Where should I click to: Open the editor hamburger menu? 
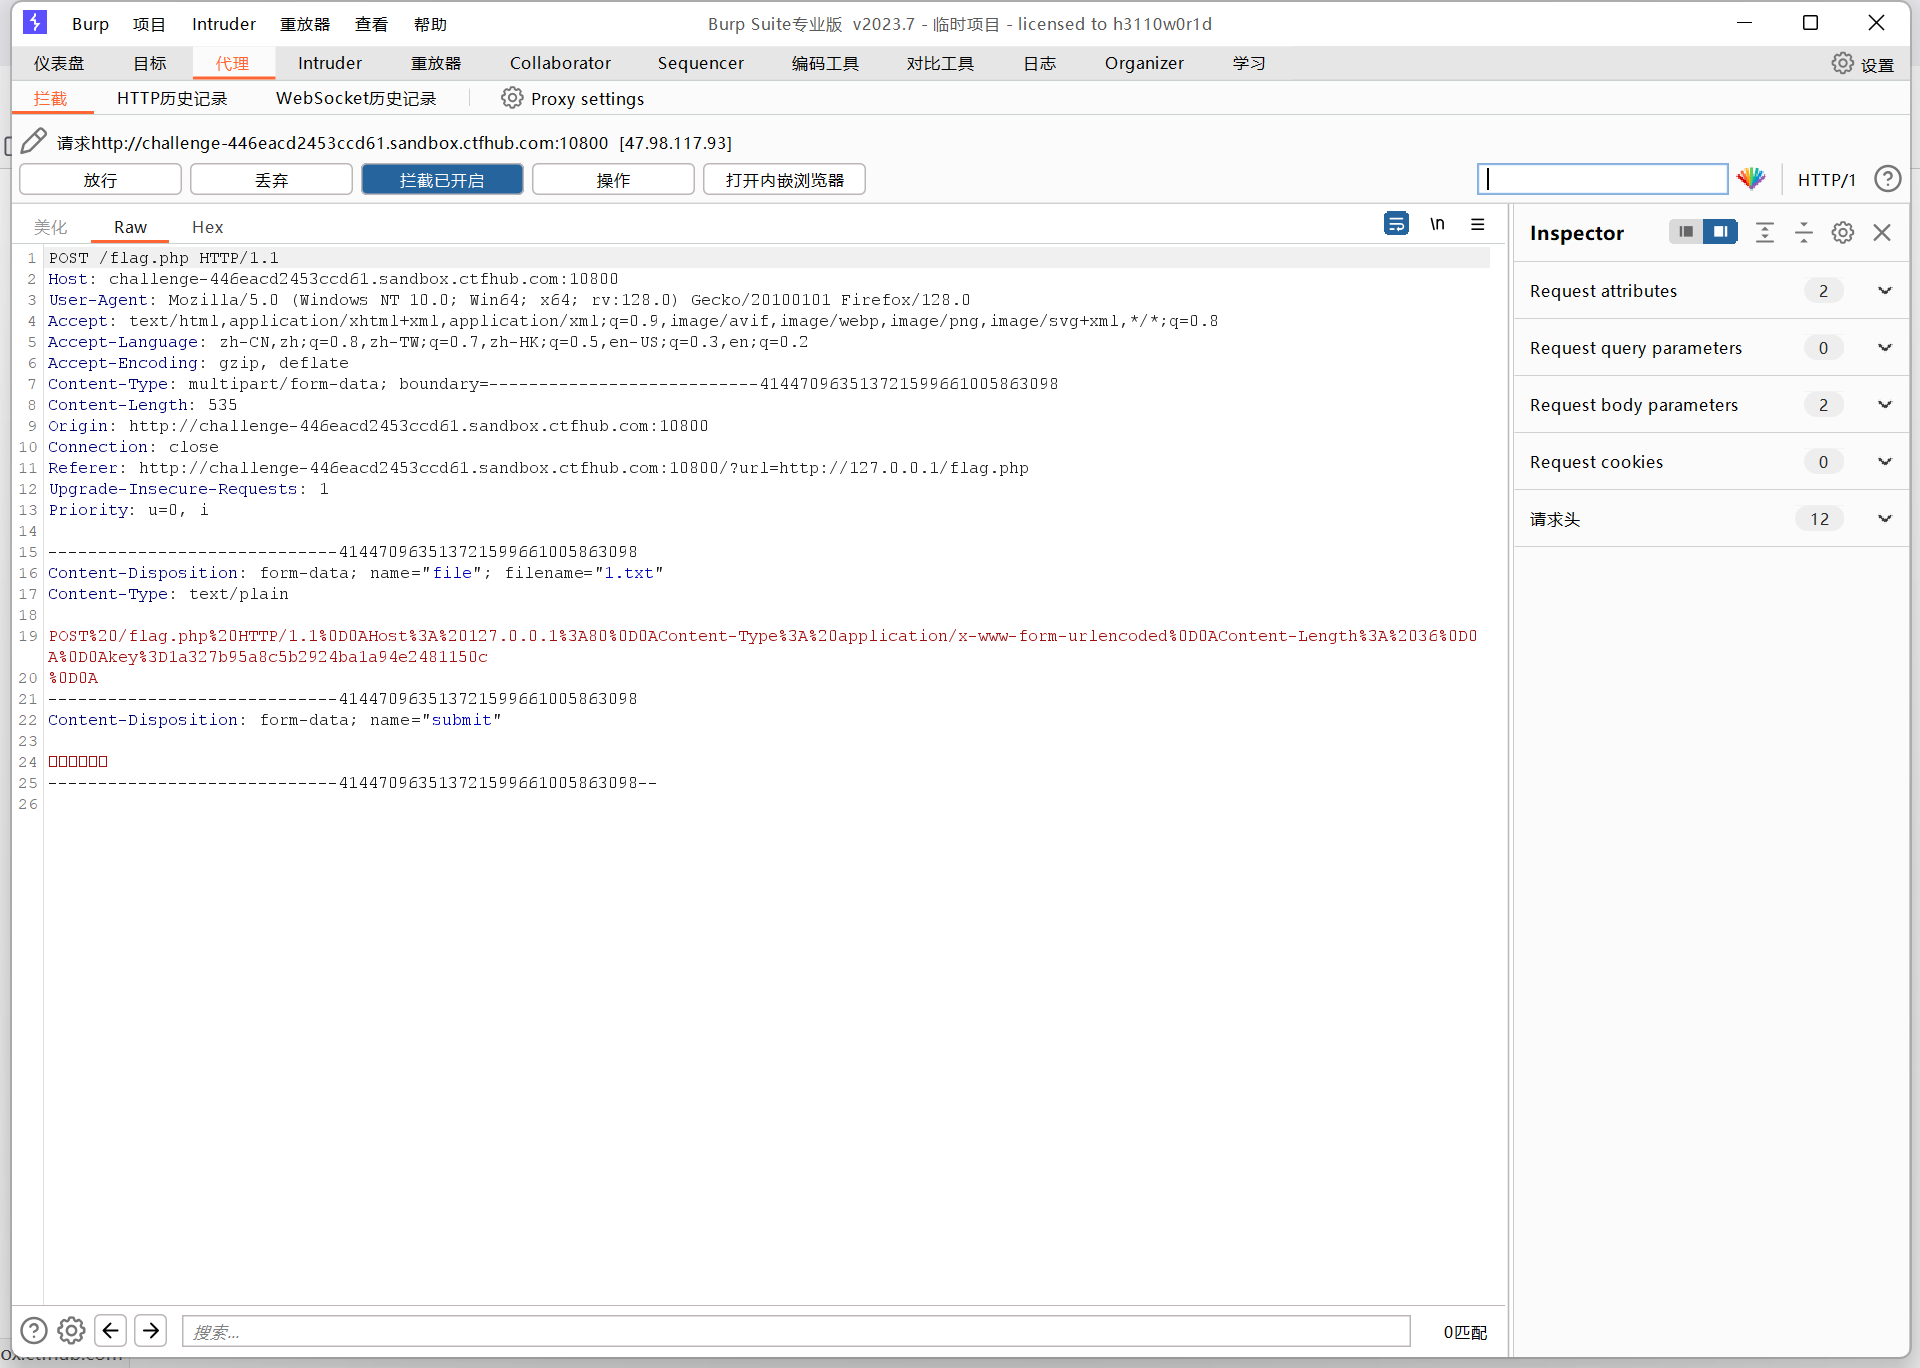[1478, 224]
